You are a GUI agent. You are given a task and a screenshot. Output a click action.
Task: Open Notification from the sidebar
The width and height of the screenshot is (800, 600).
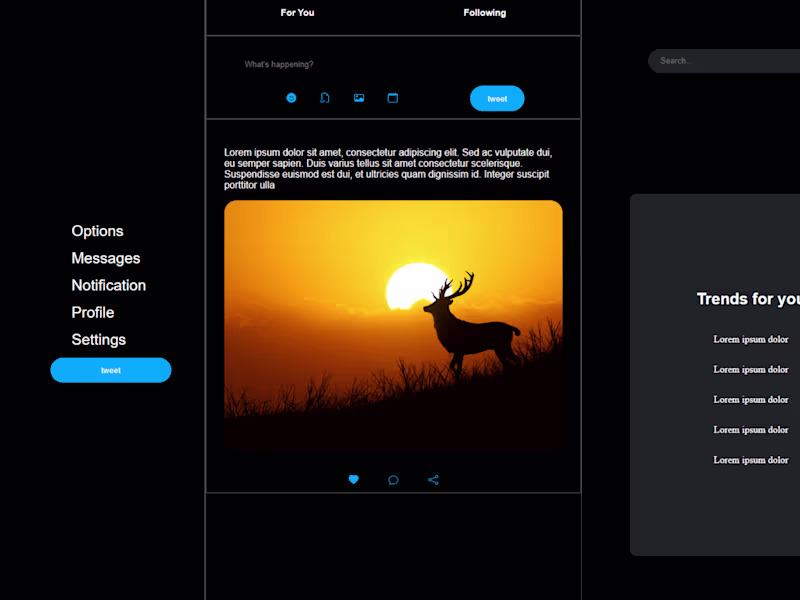(x=109, y=285)
